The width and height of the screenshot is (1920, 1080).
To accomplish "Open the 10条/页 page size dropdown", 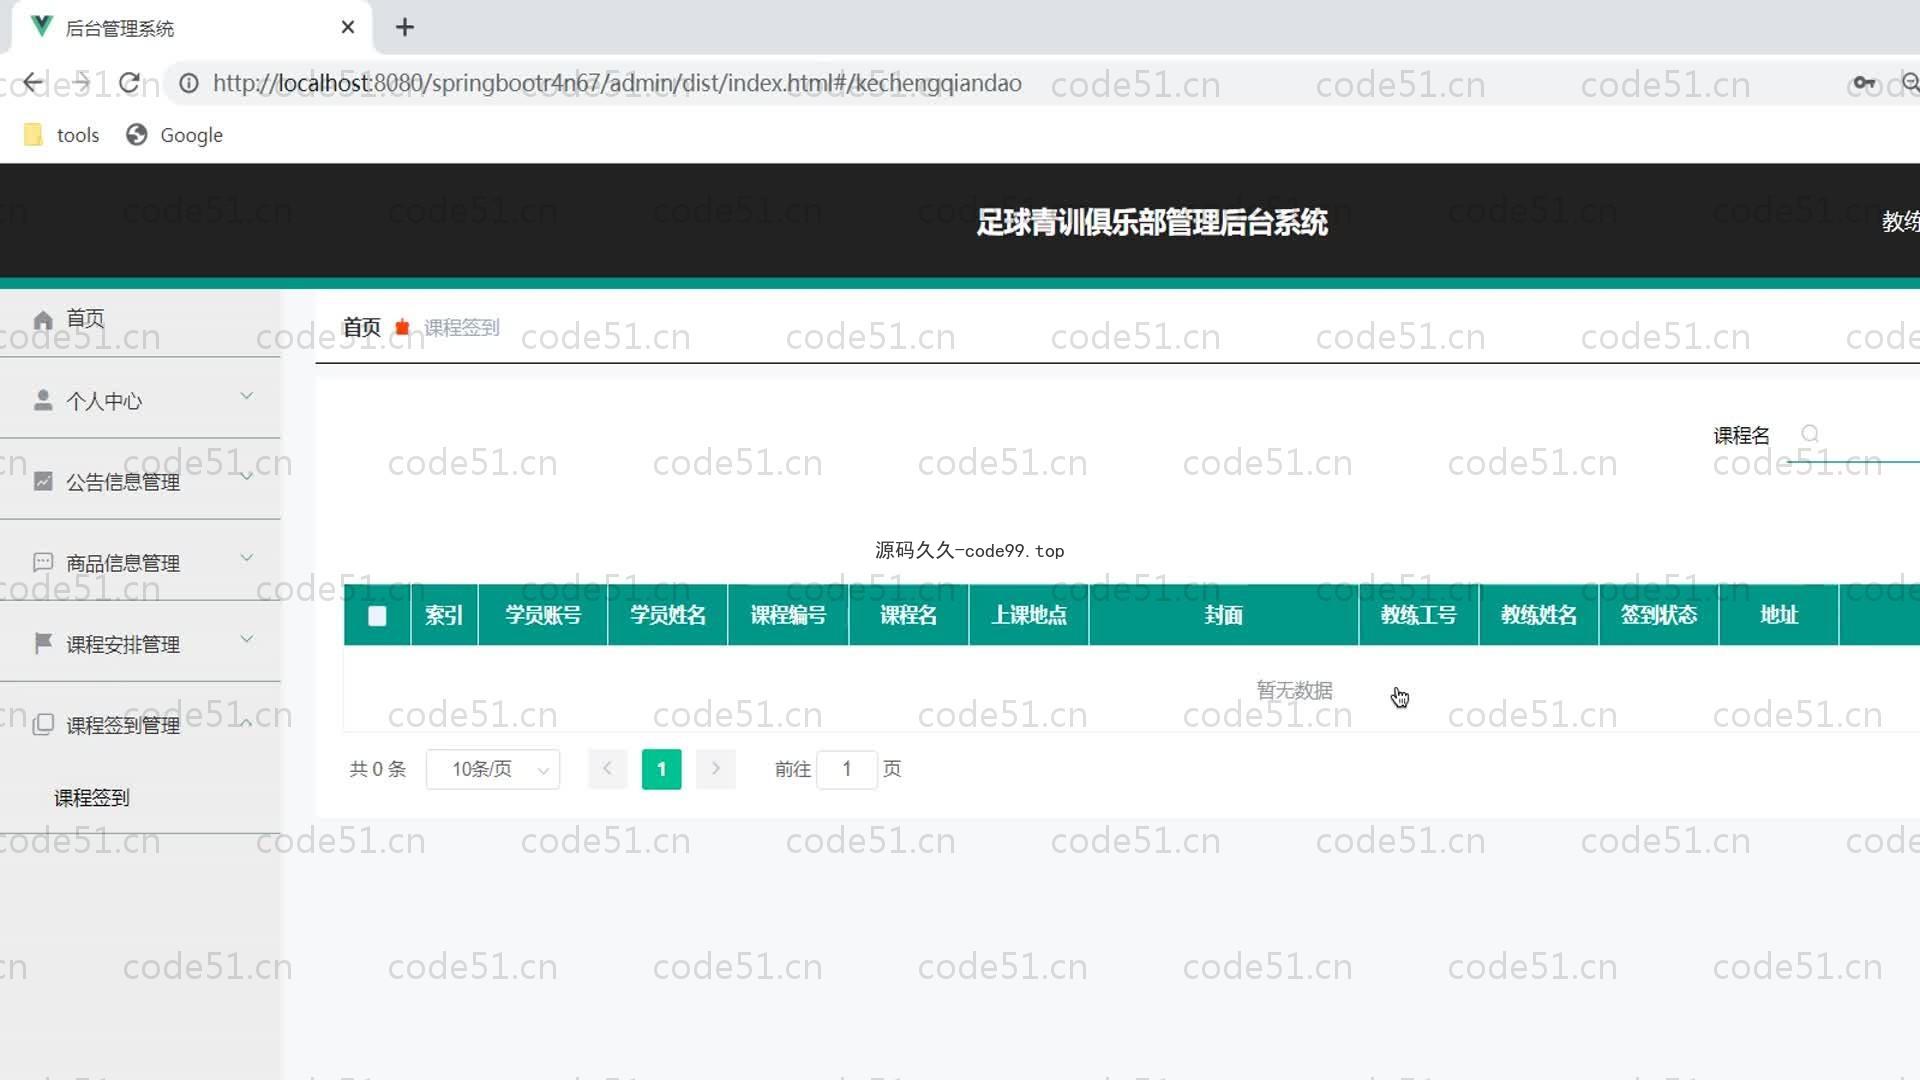I will (x=493, y=769).
